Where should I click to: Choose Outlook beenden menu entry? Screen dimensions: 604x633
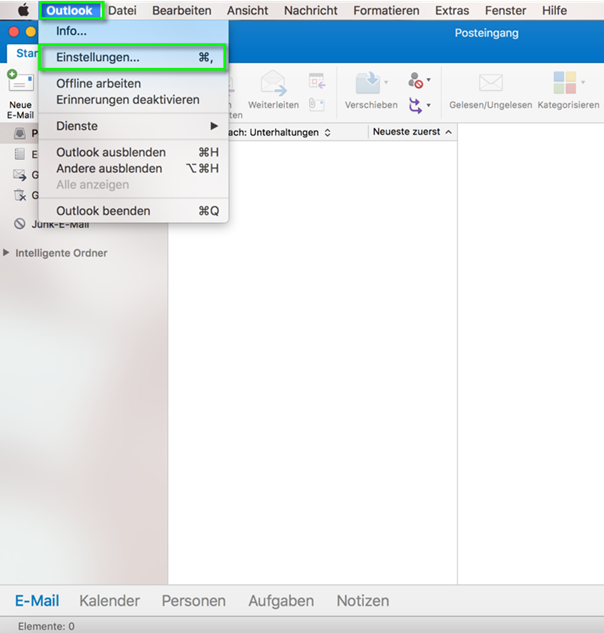[134, 211]
